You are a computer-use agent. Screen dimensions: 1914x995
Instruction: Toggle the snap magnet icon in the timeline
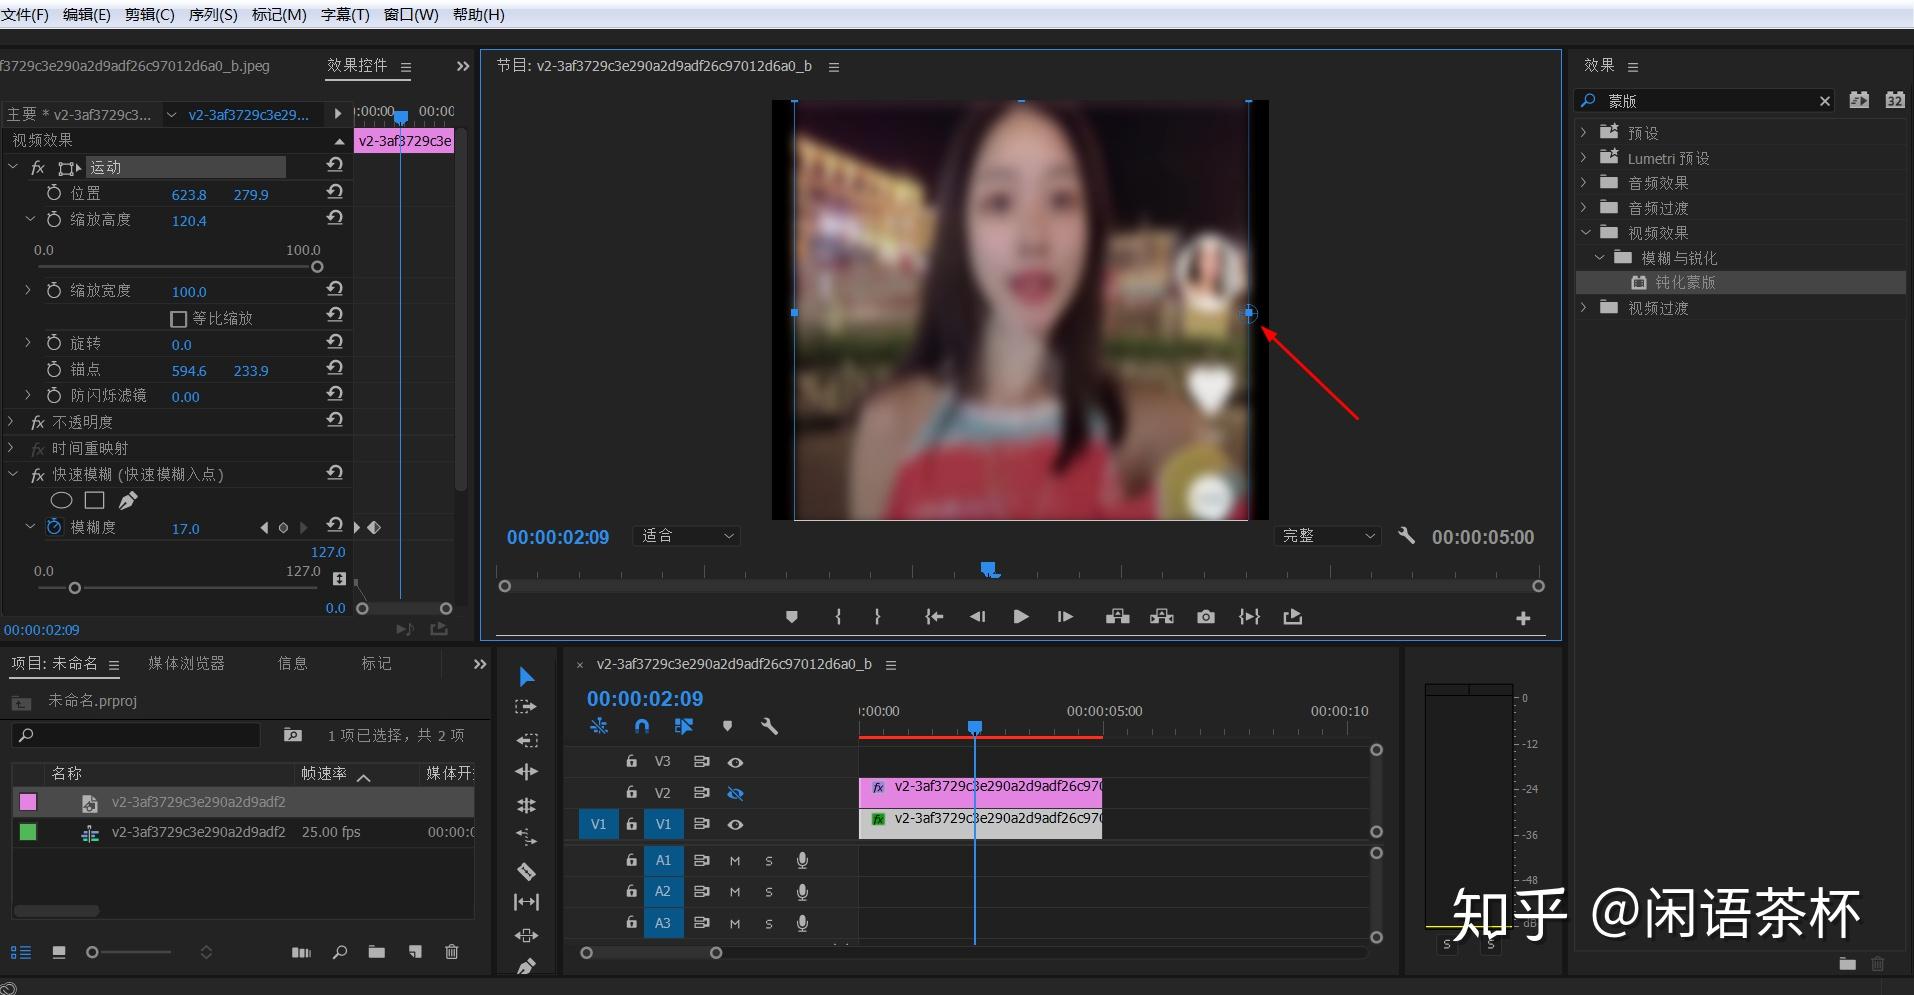pos(642,726)
